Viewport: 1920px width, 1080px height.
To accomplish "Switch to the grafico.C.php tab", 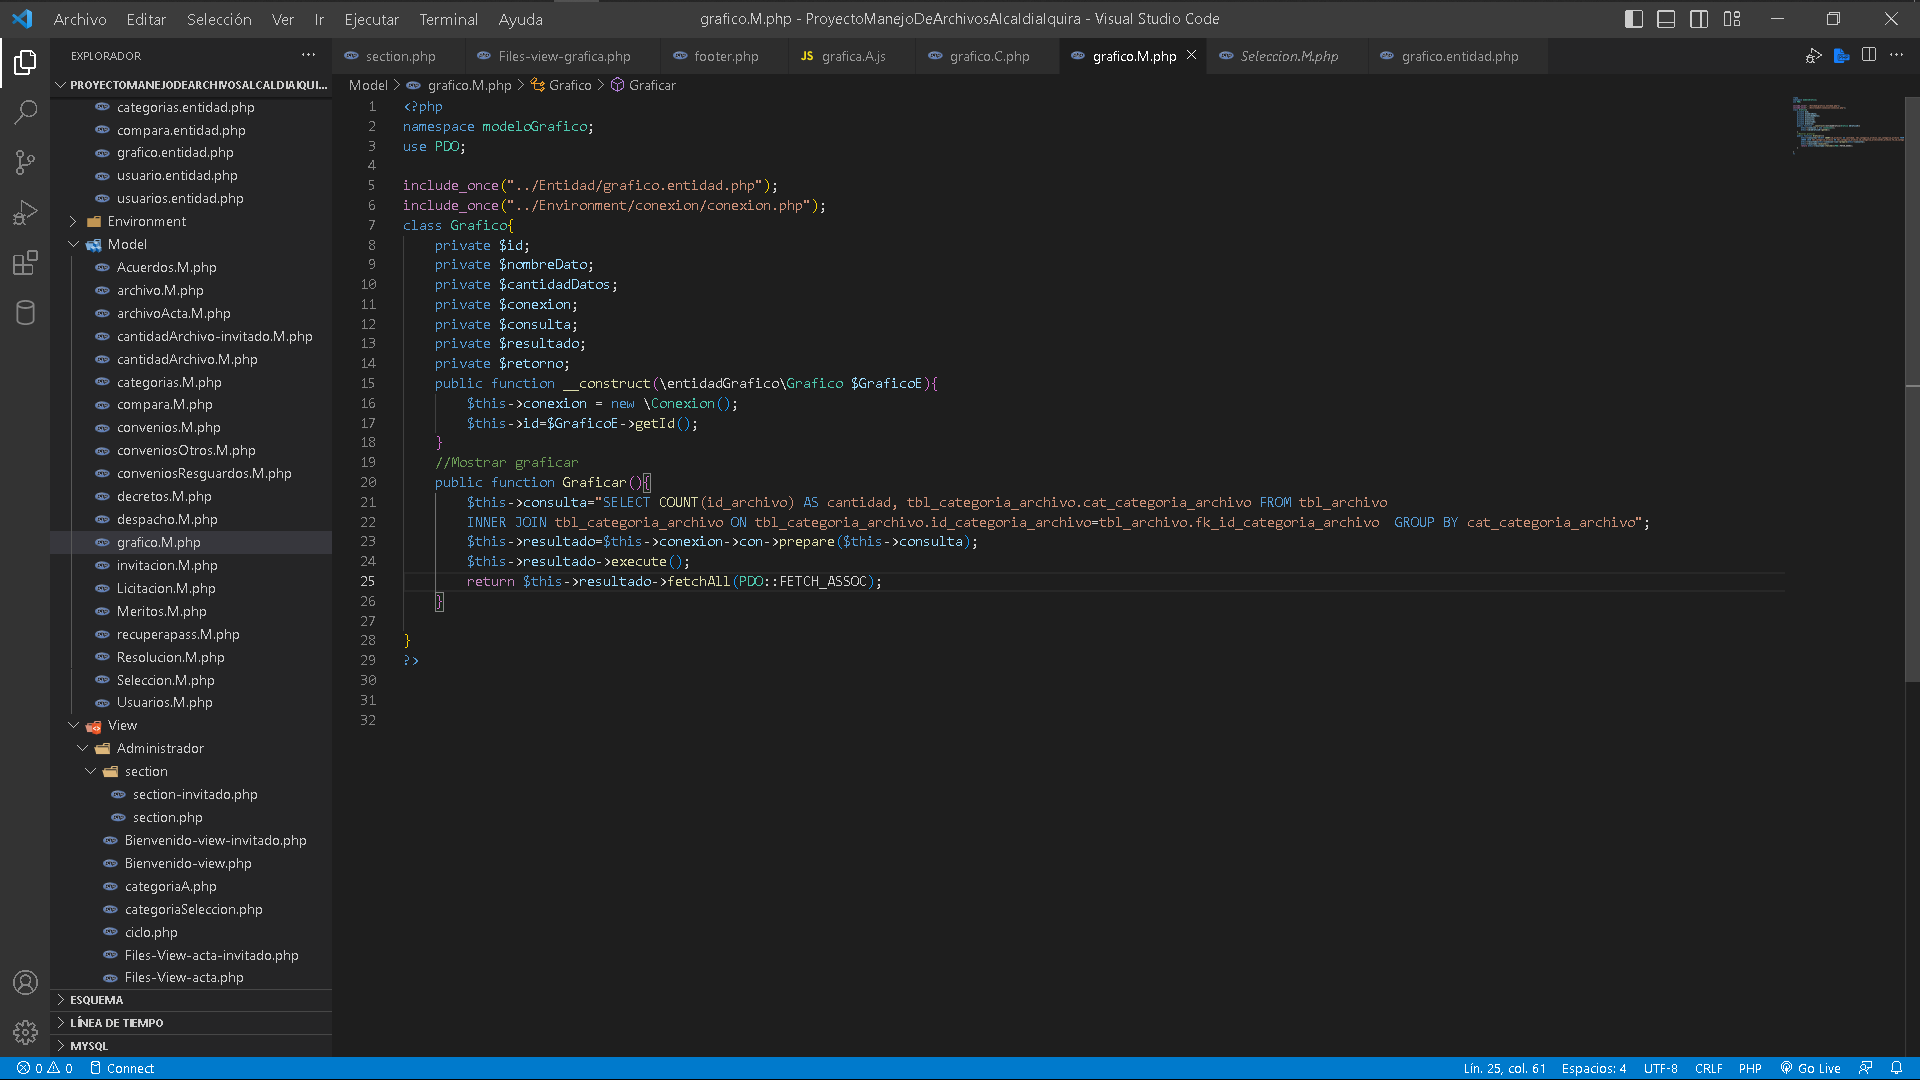I will (988, 56).
